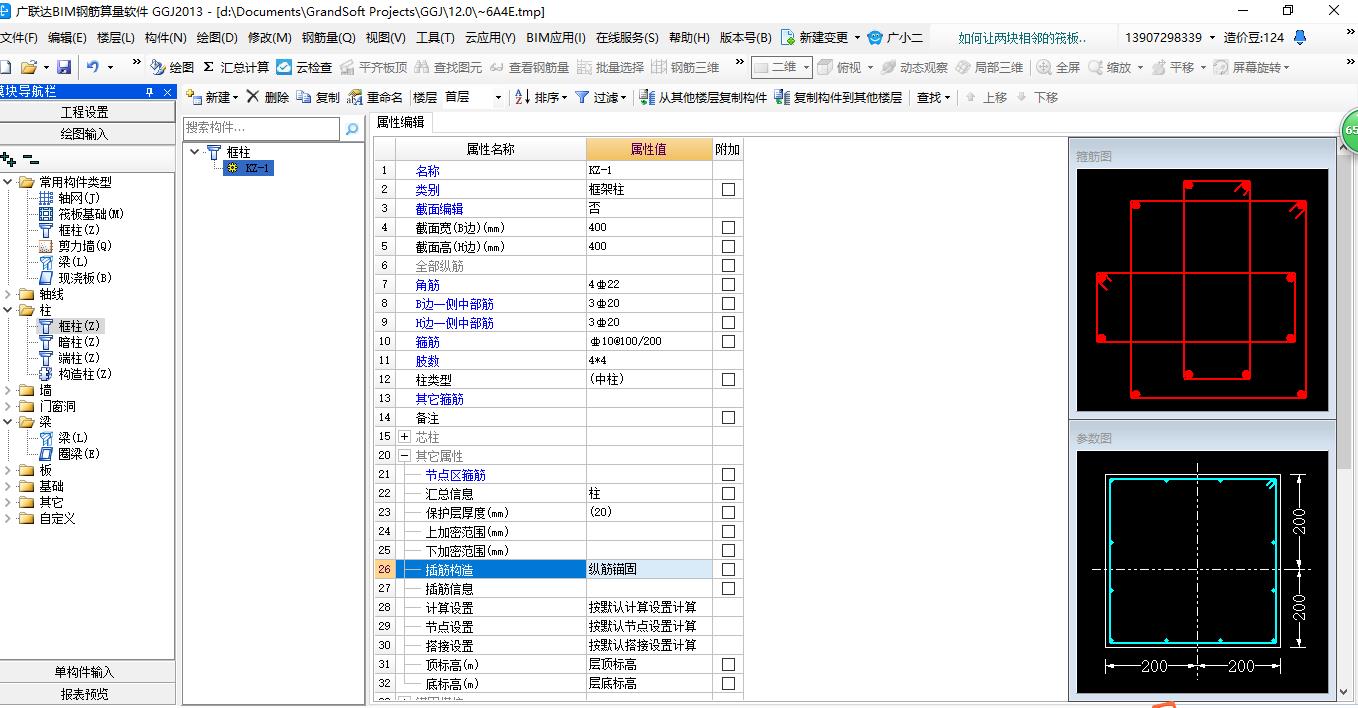Toggle 附加 checkbox for 角筋 row

tap(728, 284)
